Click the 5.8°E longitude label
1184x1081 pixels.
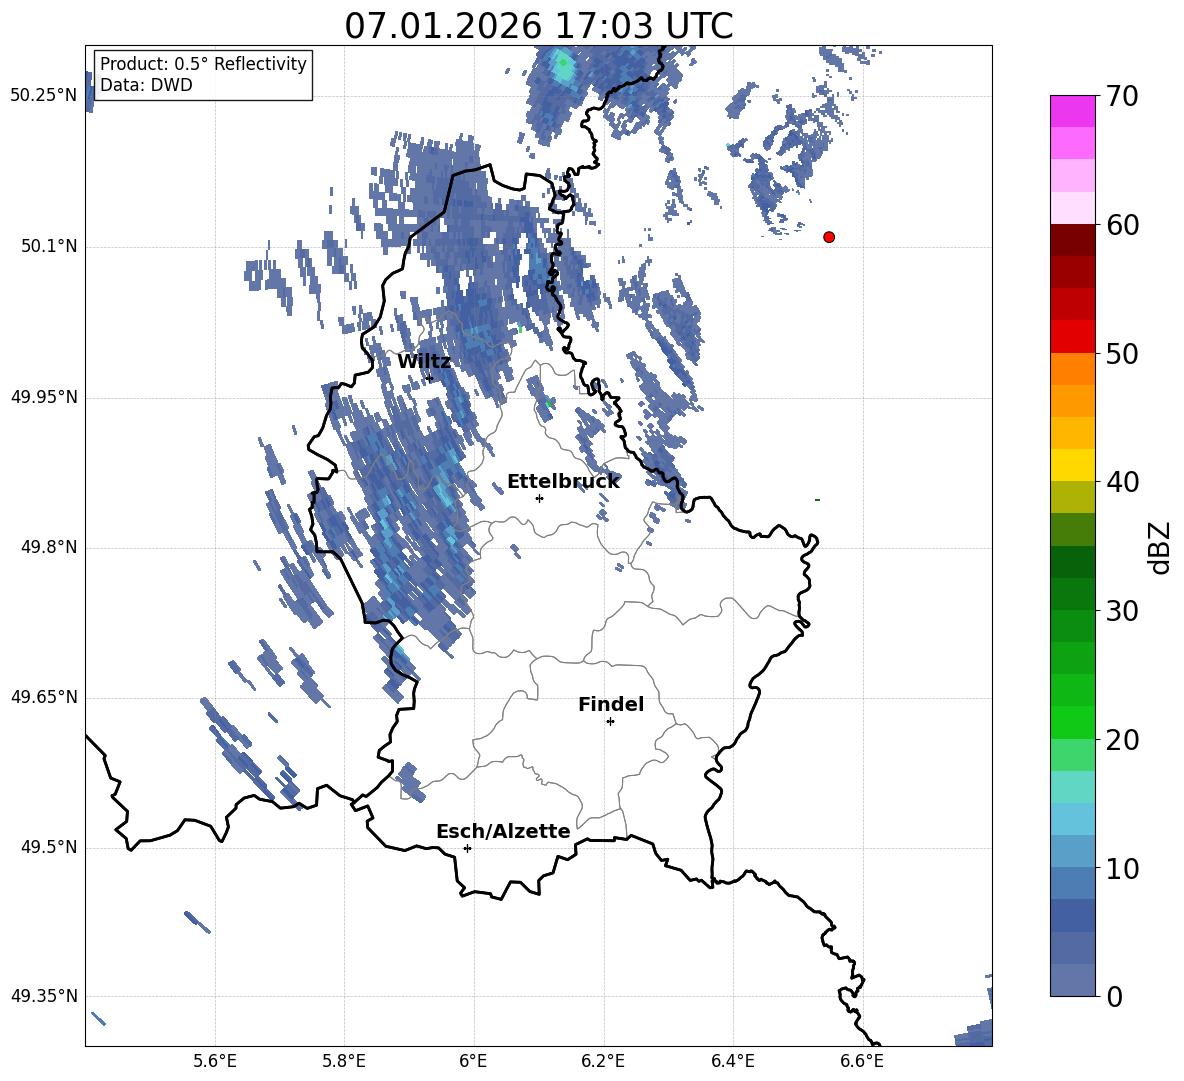tap(344, 1061)
